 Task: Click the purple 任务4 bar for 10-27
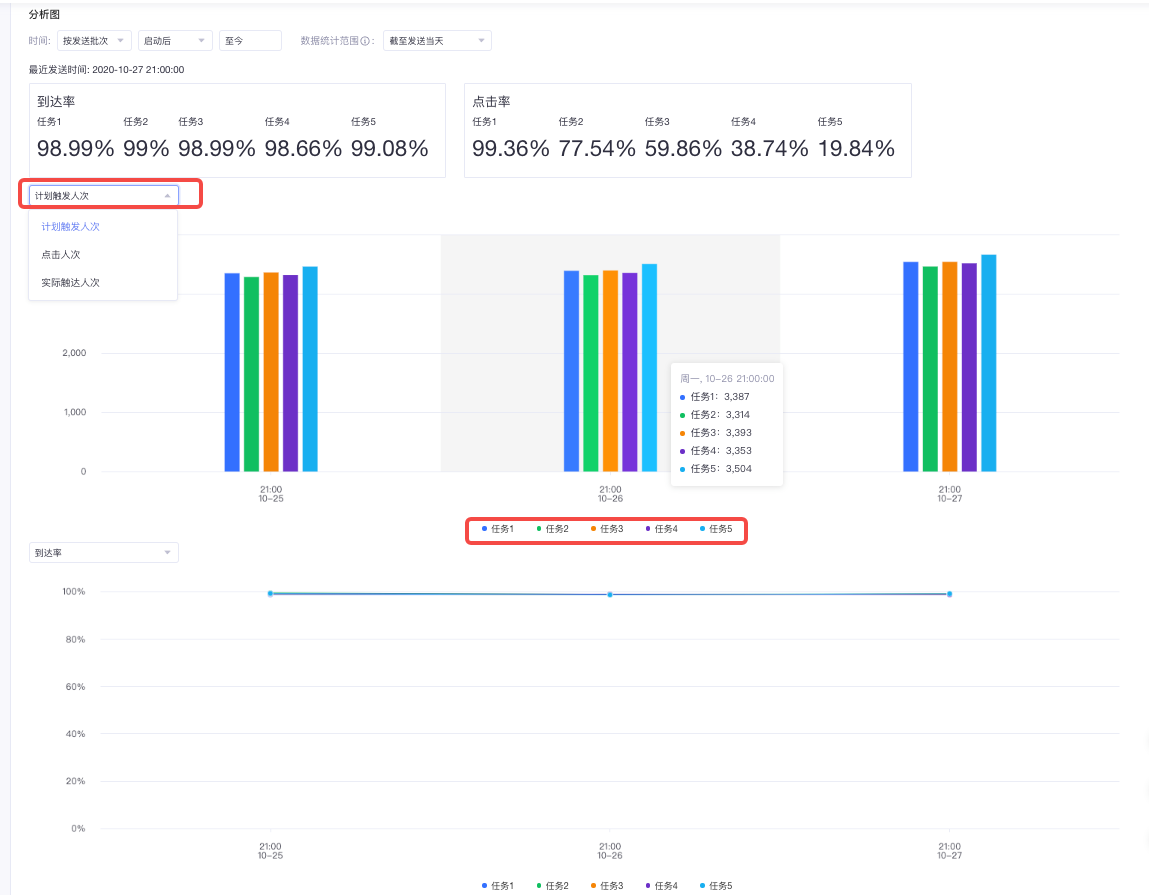point(969,367)
